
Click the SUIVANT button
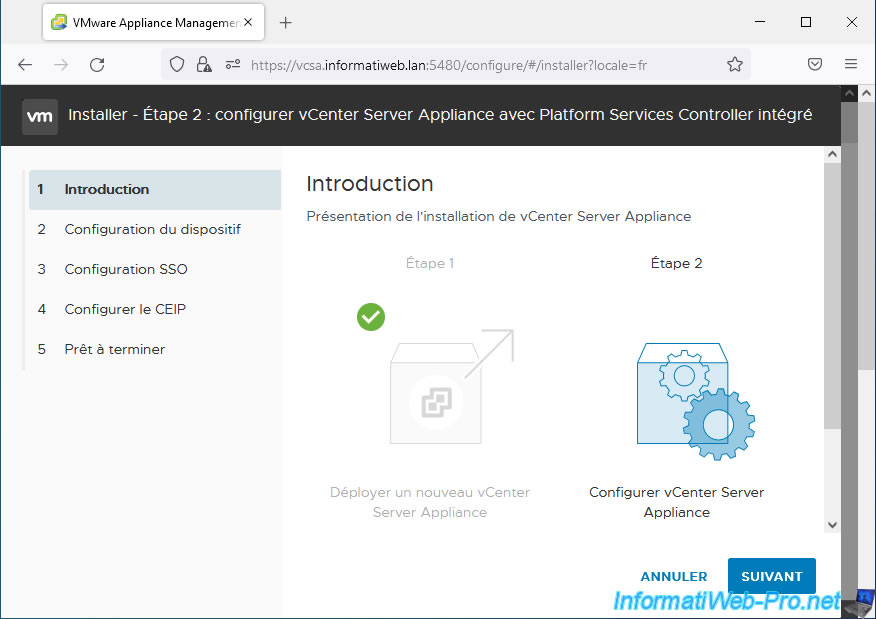click(772, 576)
